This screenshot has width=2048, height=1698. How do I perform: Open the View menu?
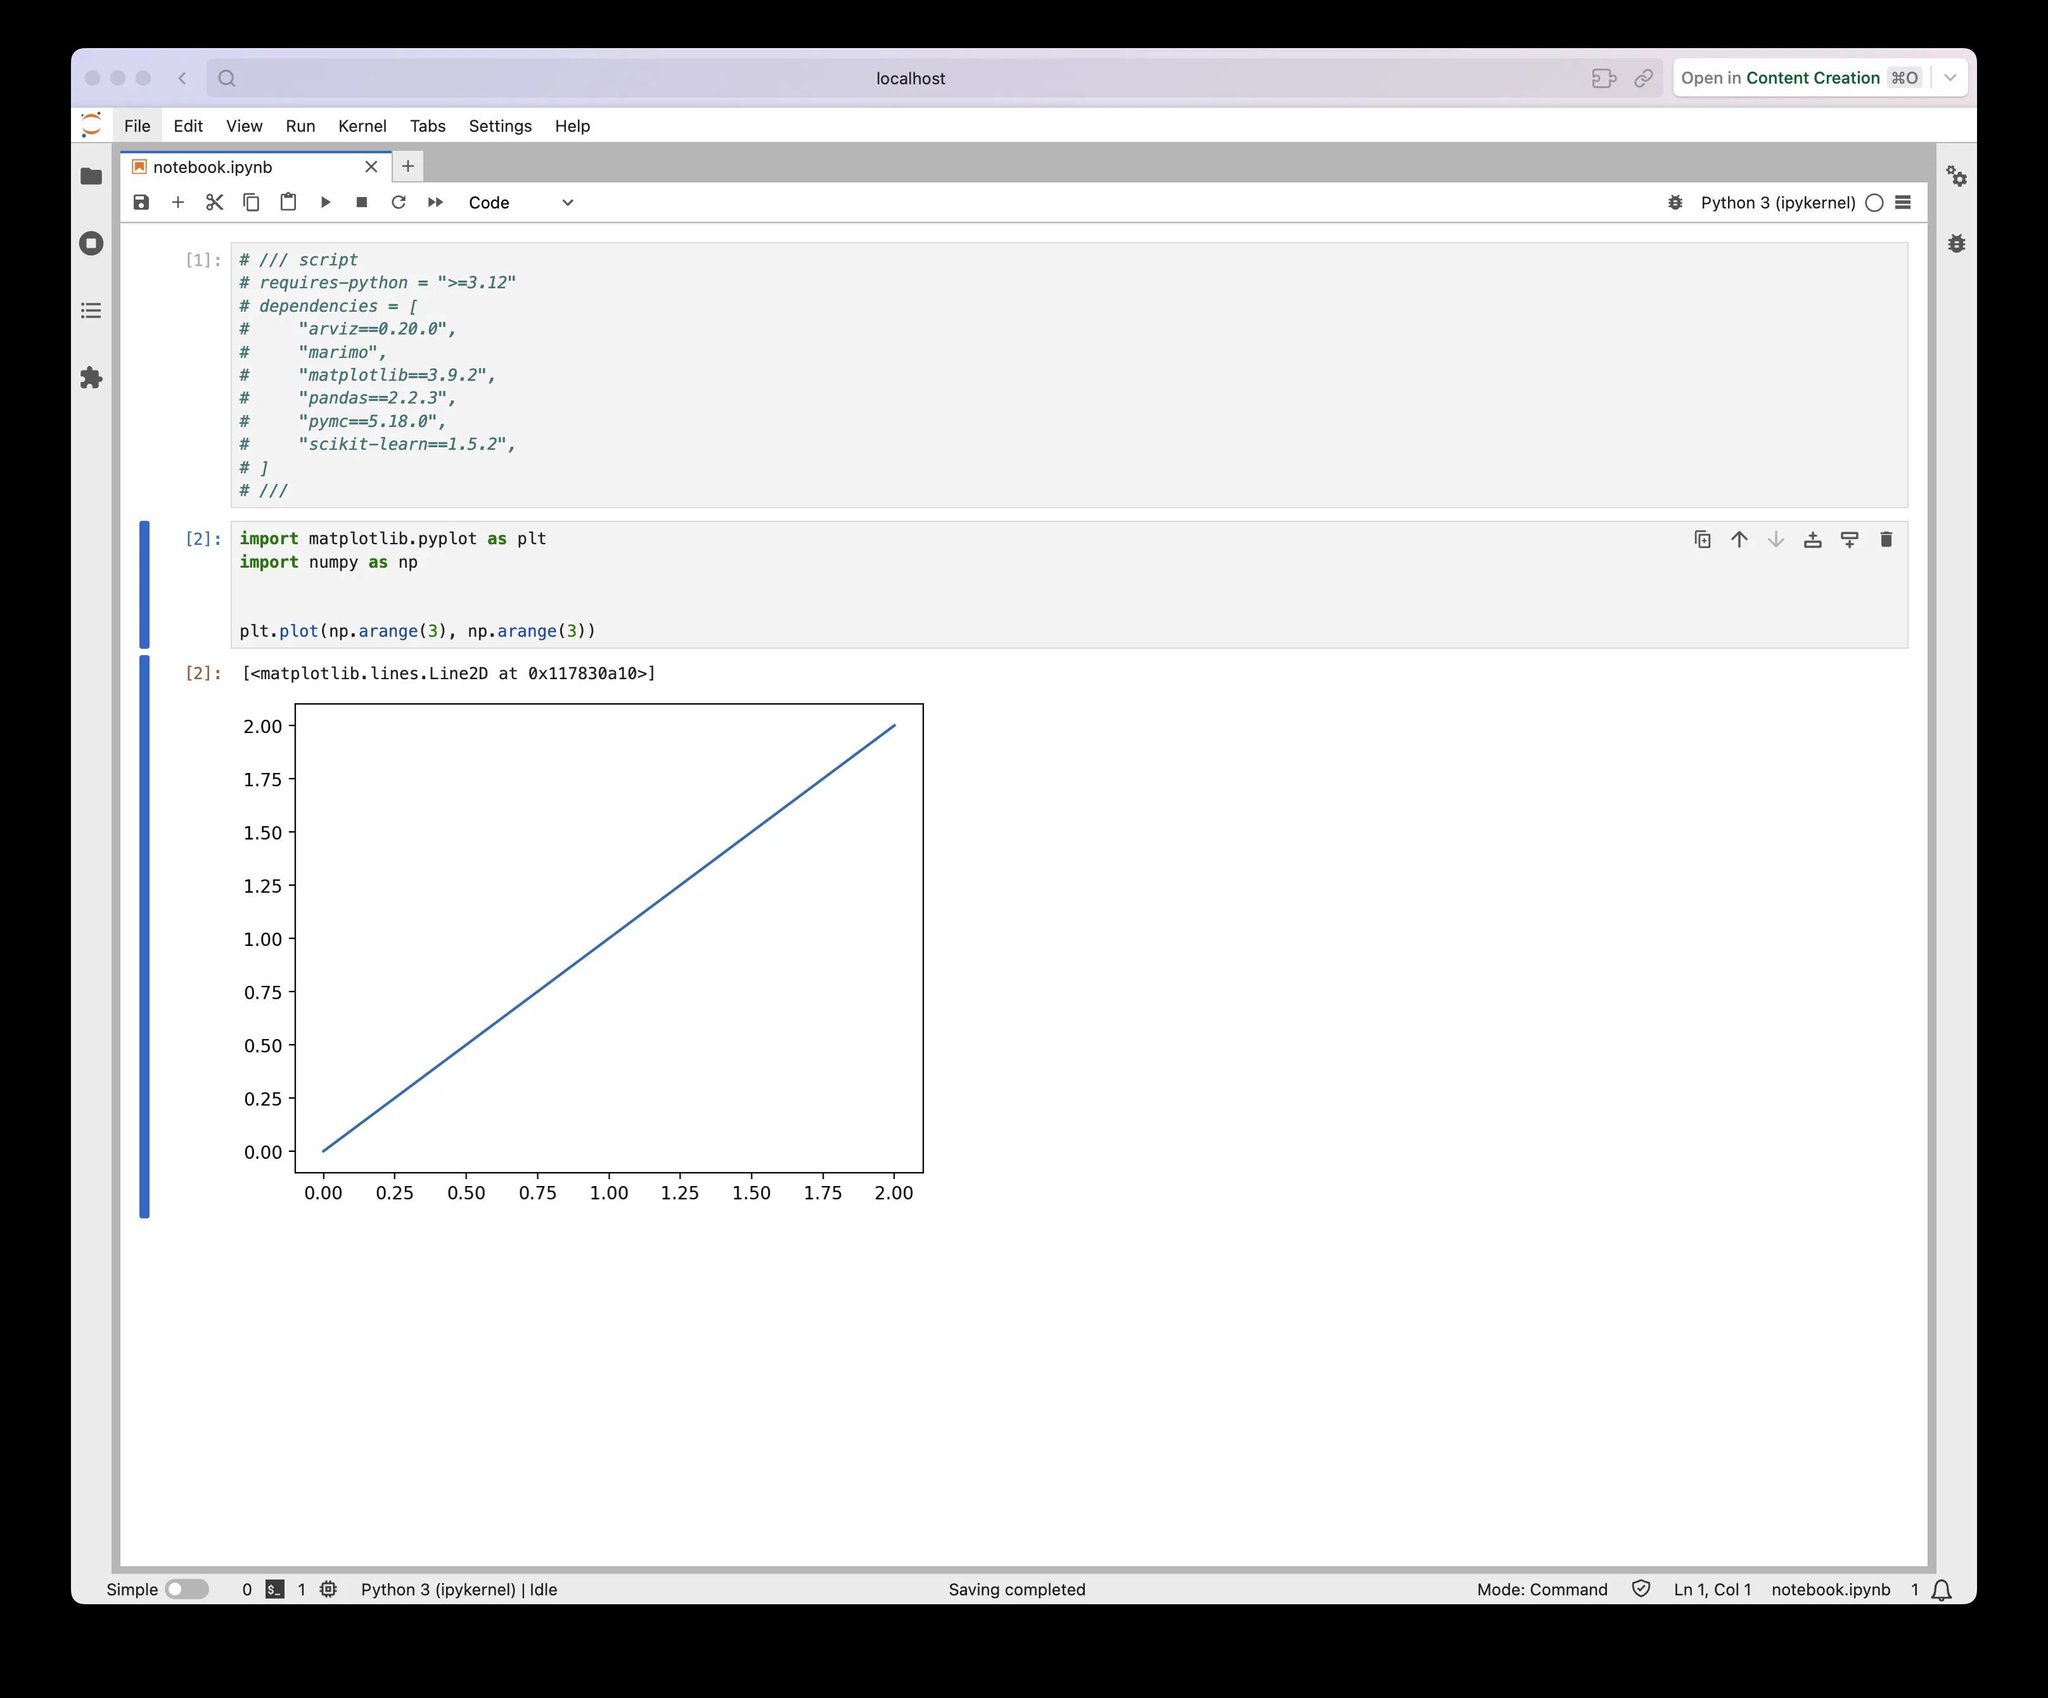[244, 126]
